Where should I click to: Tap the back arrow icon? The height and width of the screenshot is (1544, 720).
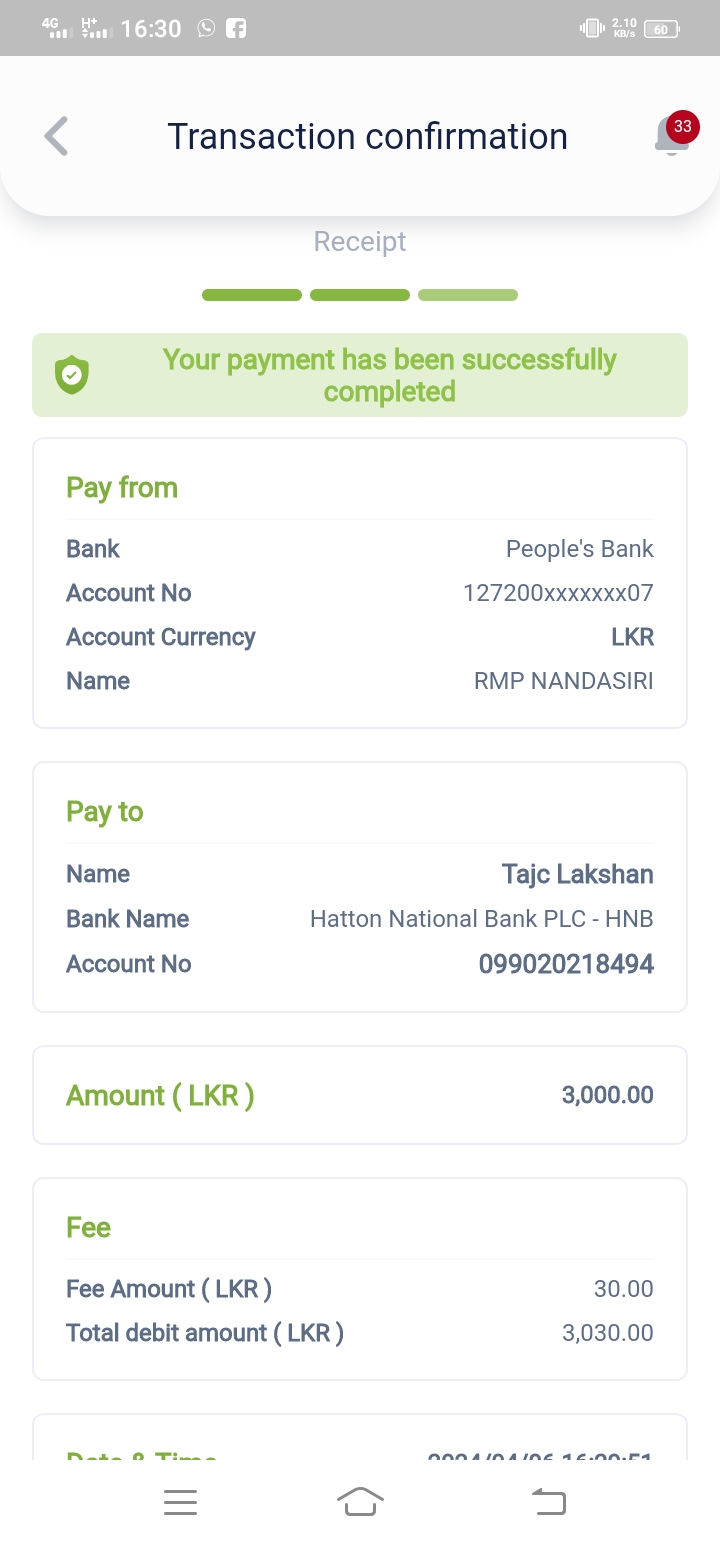(x=57, y=136)
